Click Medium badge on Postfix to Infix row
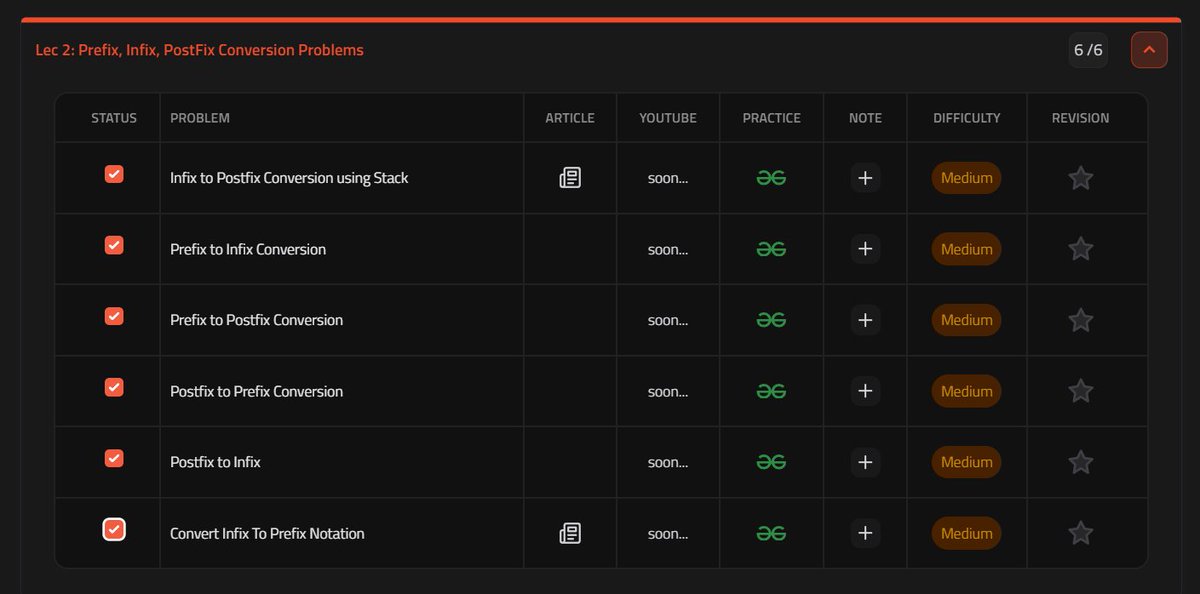1200x594 pixels. tap(965, 462)
